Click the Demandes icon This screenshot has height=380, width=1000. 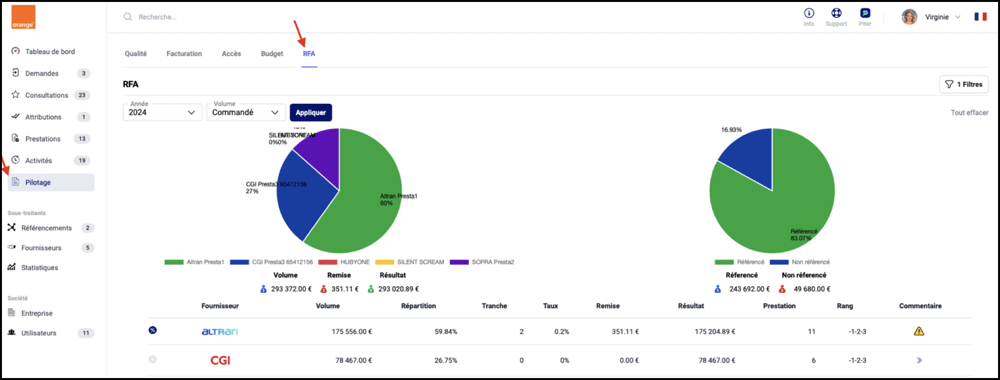[x=16, y=73]
